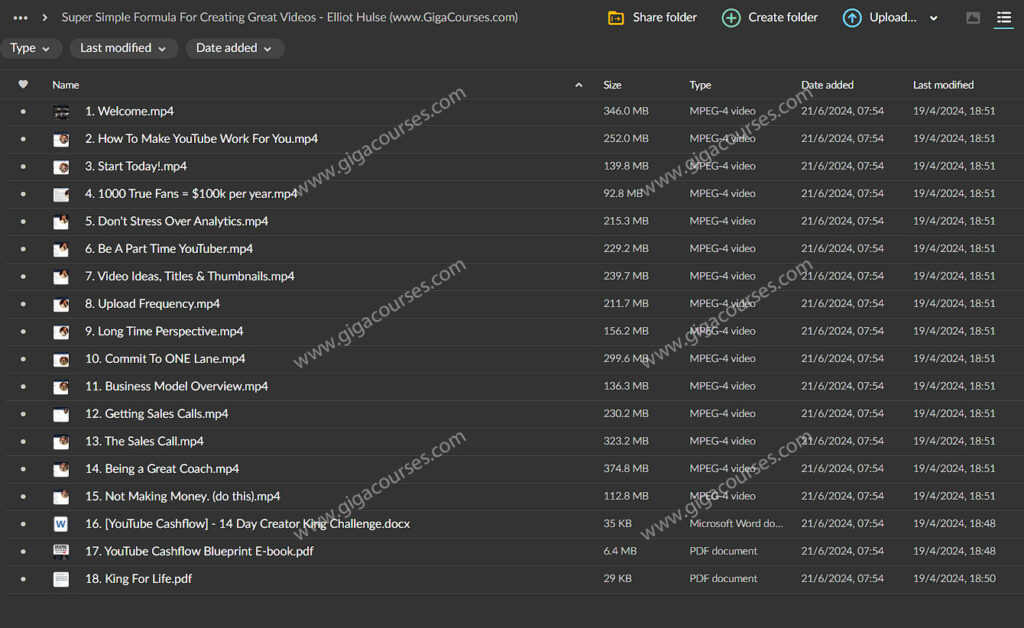
Task: Open 5. Don't Stress Over Analytics.mp4
Action: tap(176, 221)
